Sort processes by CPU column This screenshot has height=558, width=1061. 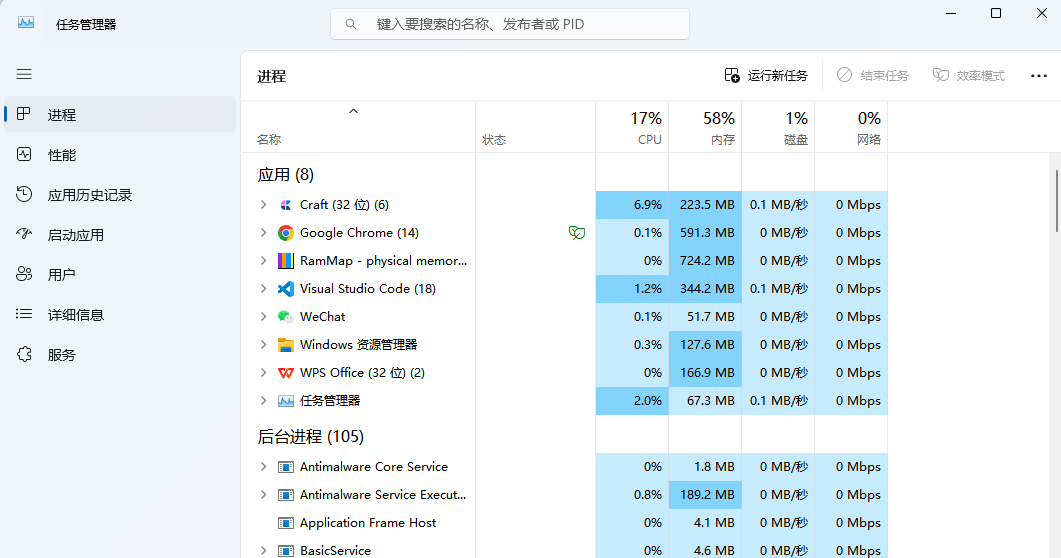point(632,128)
